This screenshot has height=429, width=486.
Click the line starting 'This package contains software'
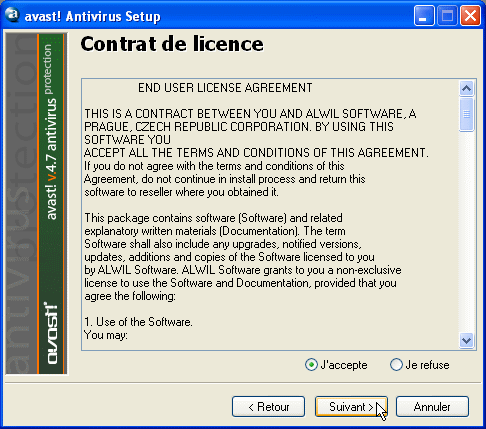point(213,218)
